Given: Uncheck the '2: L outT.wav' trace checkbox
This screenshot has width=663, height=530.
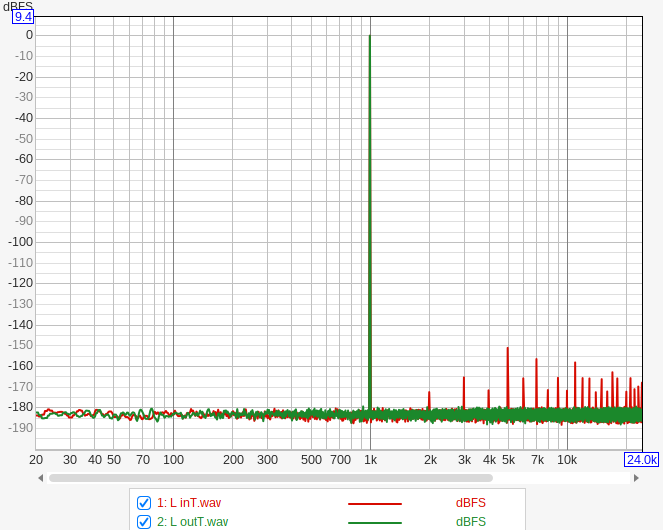Looking at the screenshot, I should click(144, 522).
